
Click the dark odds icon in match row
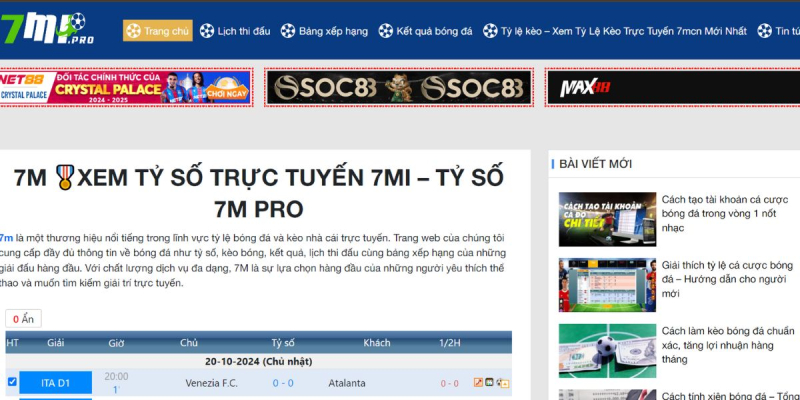[x=490, y=383]
